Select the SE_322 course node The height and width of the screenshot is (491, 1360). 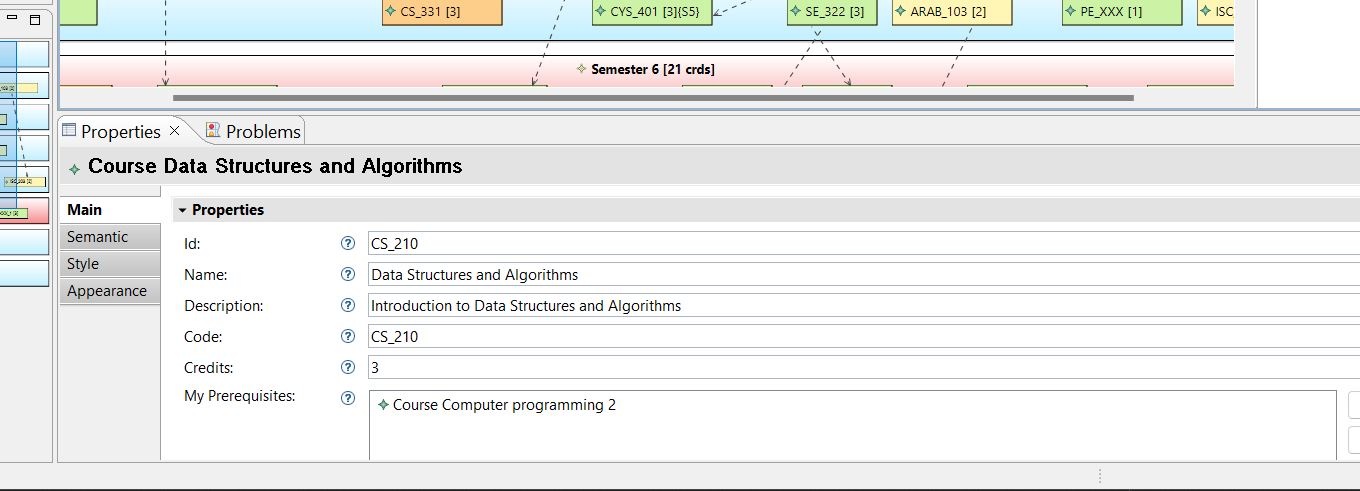point(832,12)
